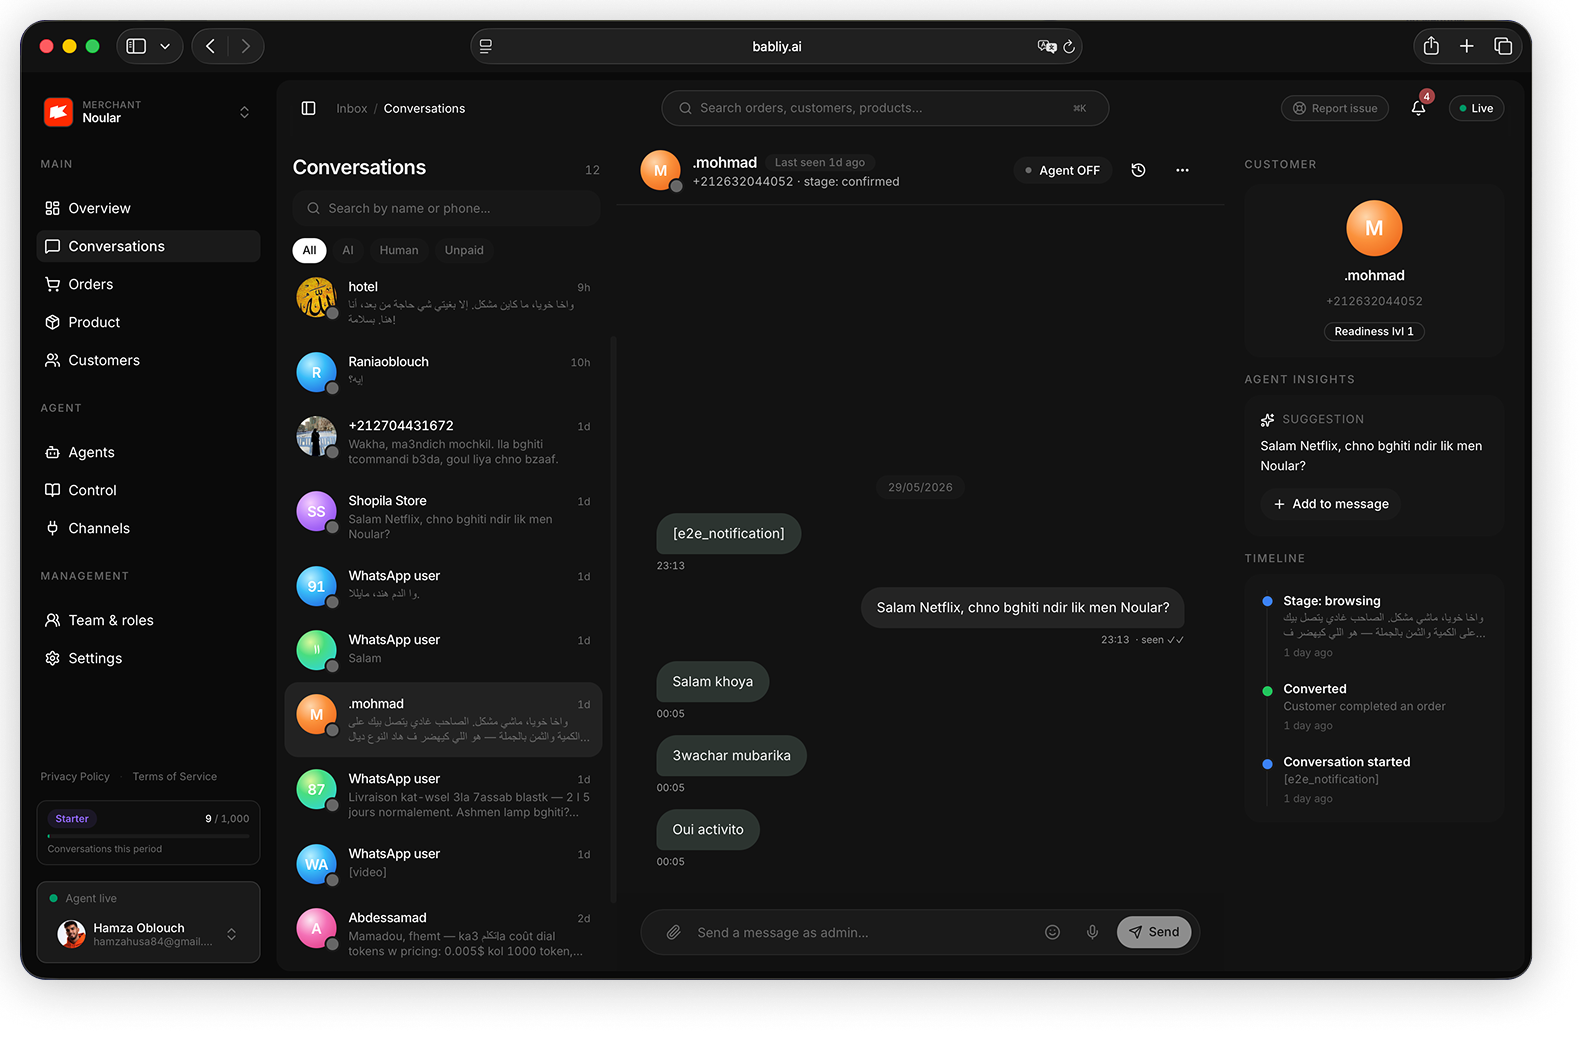Click the Send a message as admin field
Viewport: 1586px width, 1038px height.
(x=860, y=932)
